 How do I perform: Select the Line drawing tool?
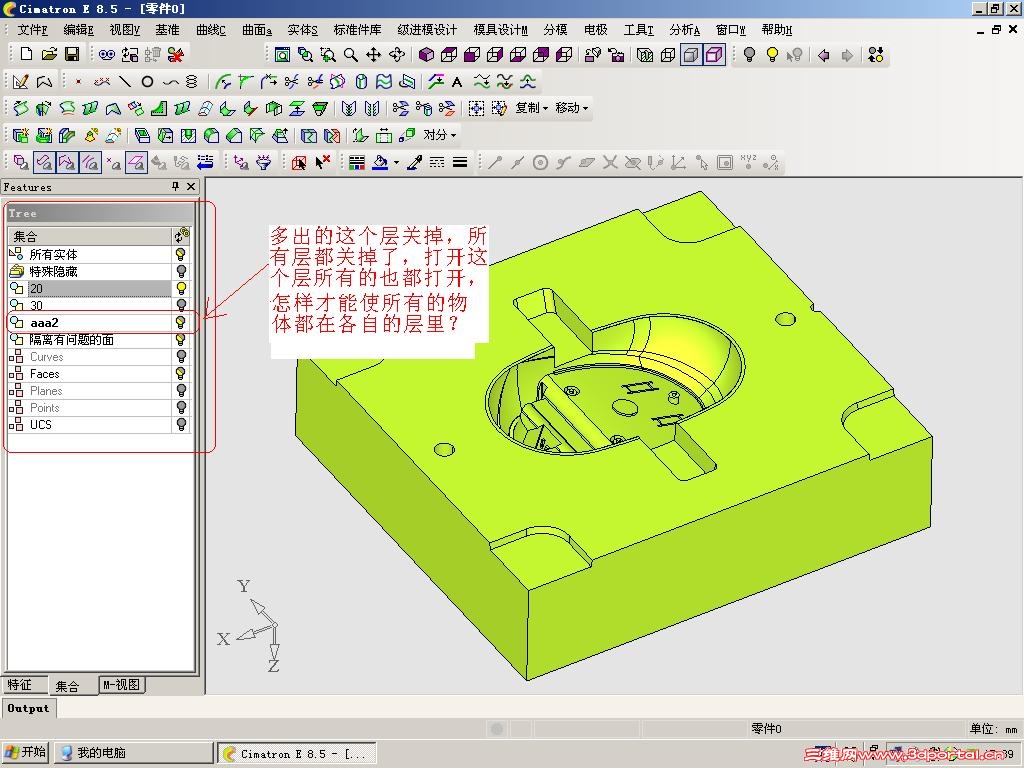pyautogui.click(x=125, y=82)
